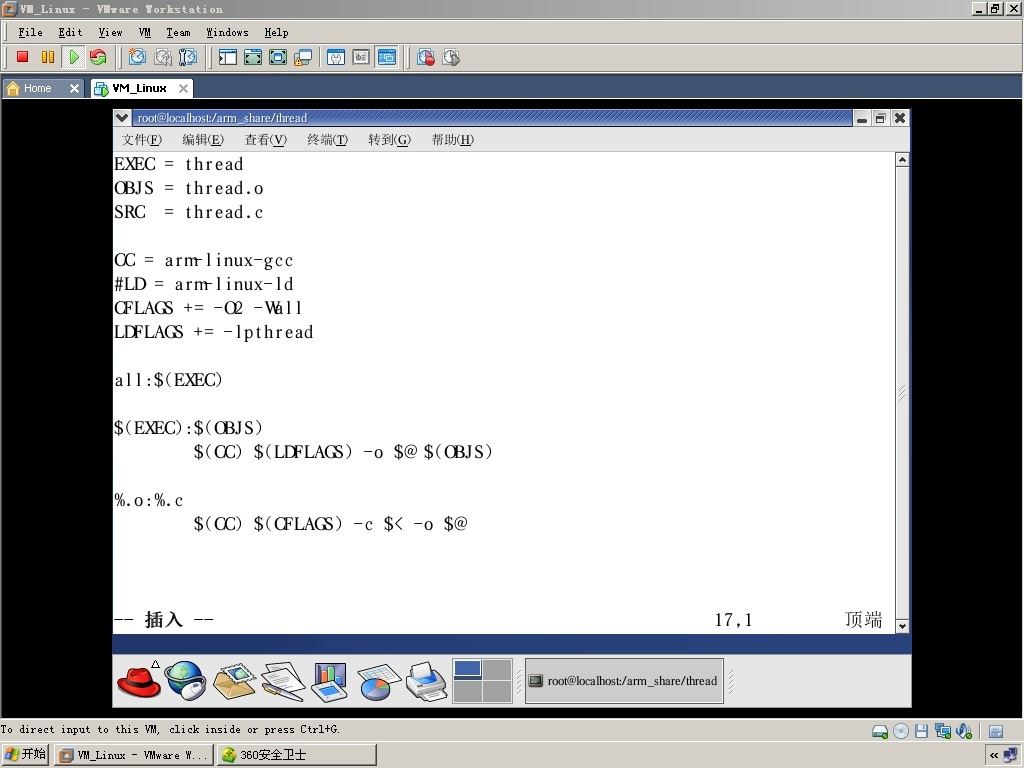
Task: Open the terminal window menu arrow
Action: click(121, 118)
